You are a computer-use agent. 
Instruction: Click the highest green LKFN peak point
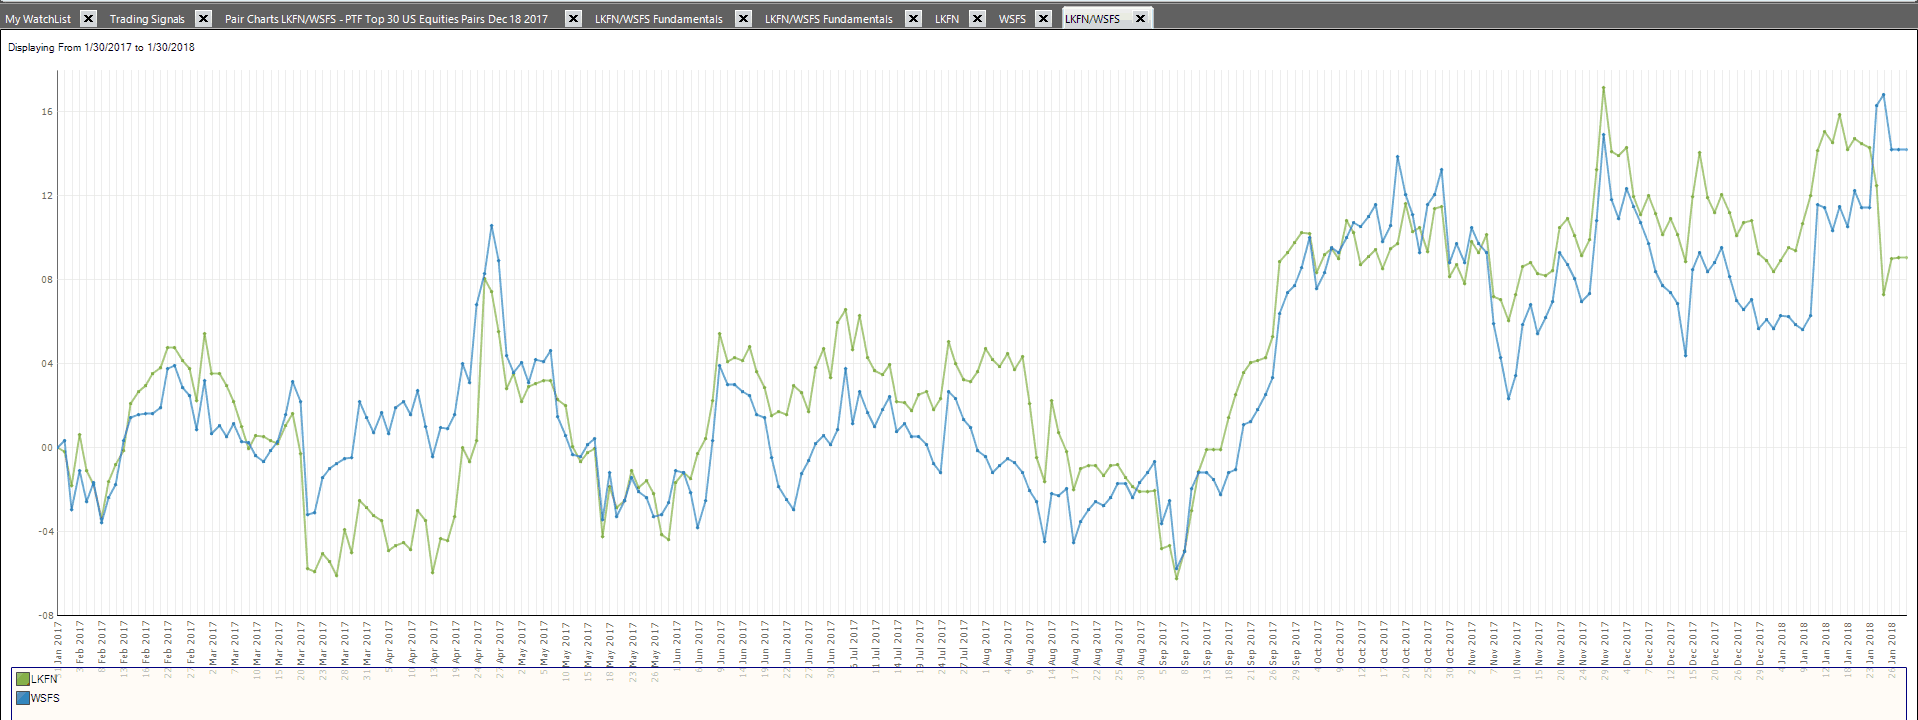(1603, 88)
